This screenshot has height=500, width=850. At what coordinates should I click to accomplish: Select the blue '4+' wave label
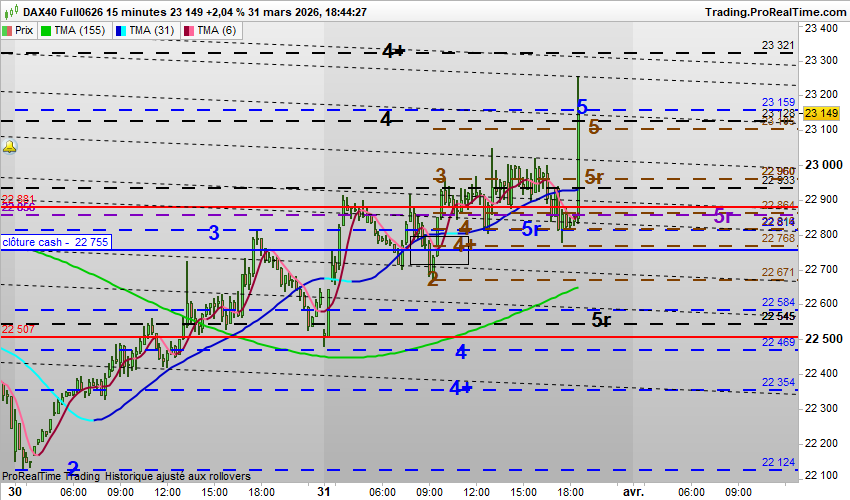click(x=461, y=388)
